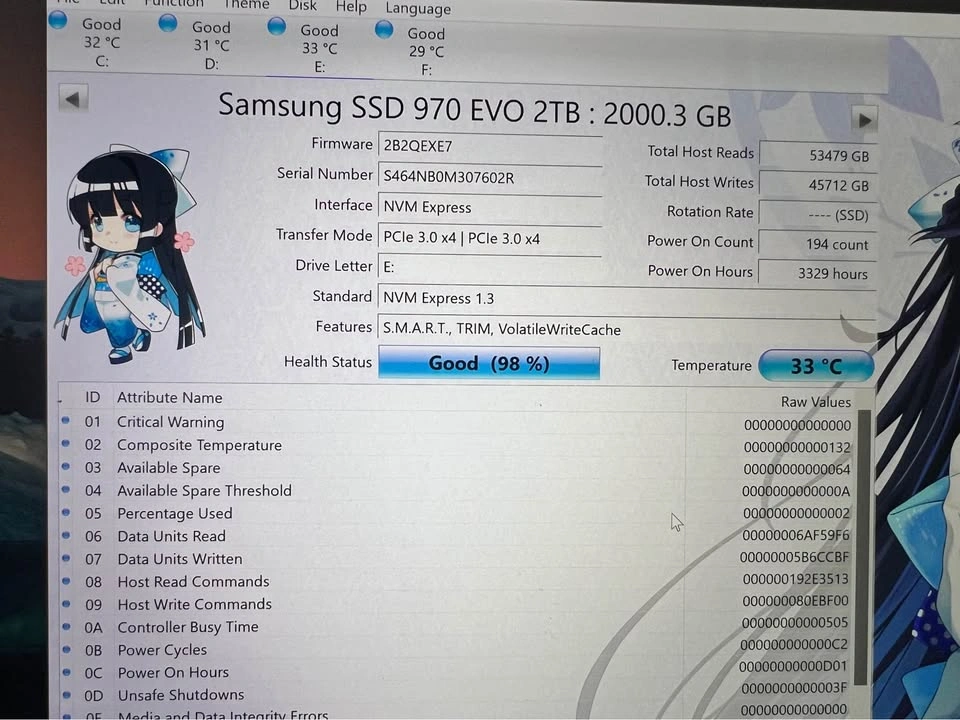This screenshot has height=720, width=960.
Task: Click the blue status orb for F: drive
Action: click(x=384, y=29)
